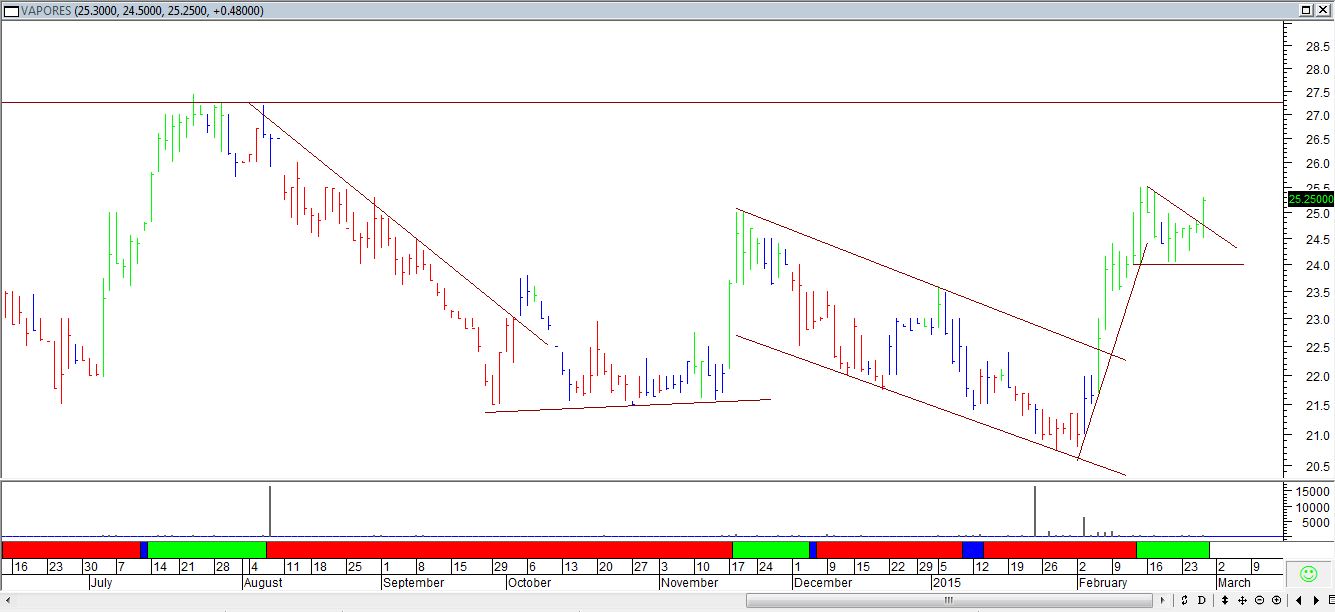Select the October–November rising support trendline
1335x612 pixels.
coord(628,405)
